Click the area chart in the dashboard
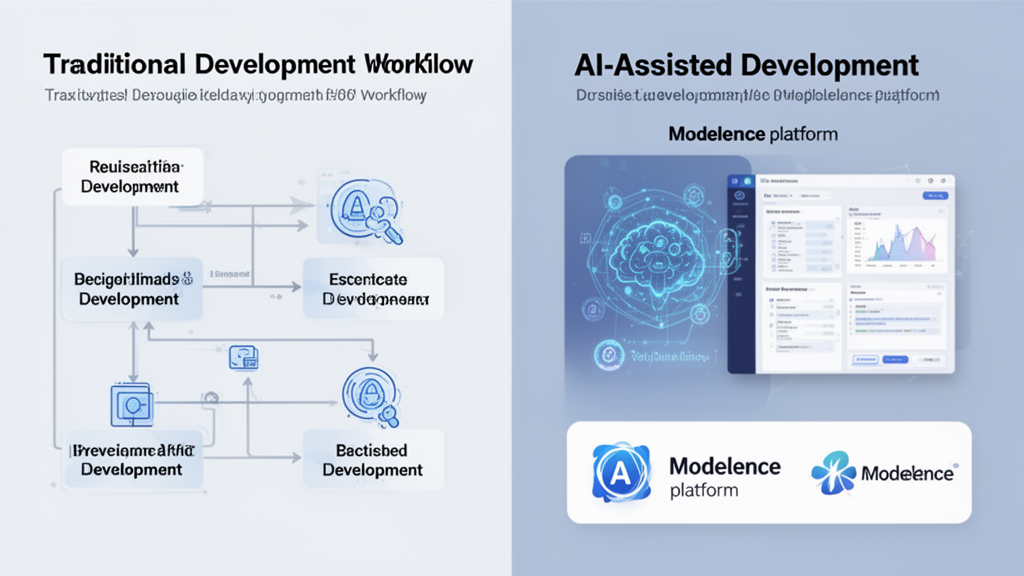1024x576 pixels. [897, 243]
